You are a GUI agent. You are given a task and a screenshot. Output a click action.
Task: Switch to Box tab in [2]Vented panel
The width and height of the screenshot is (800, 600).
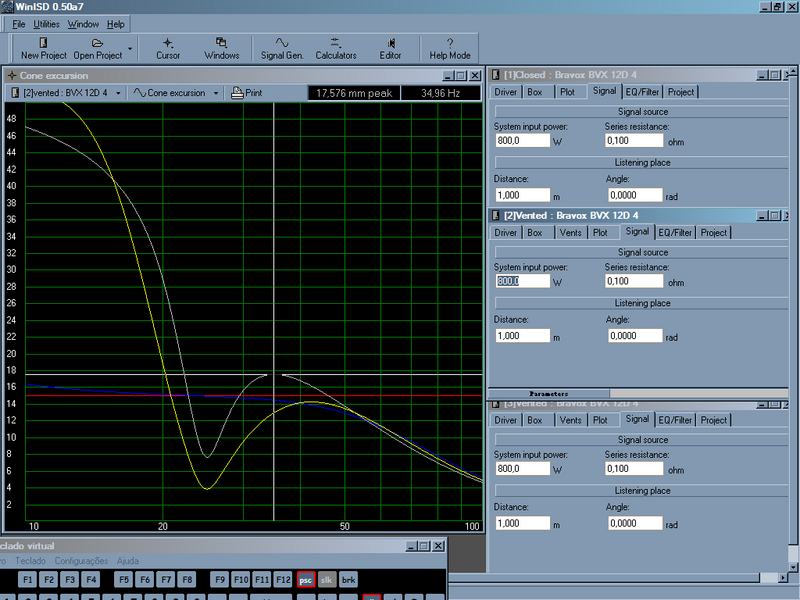point(535,233)
